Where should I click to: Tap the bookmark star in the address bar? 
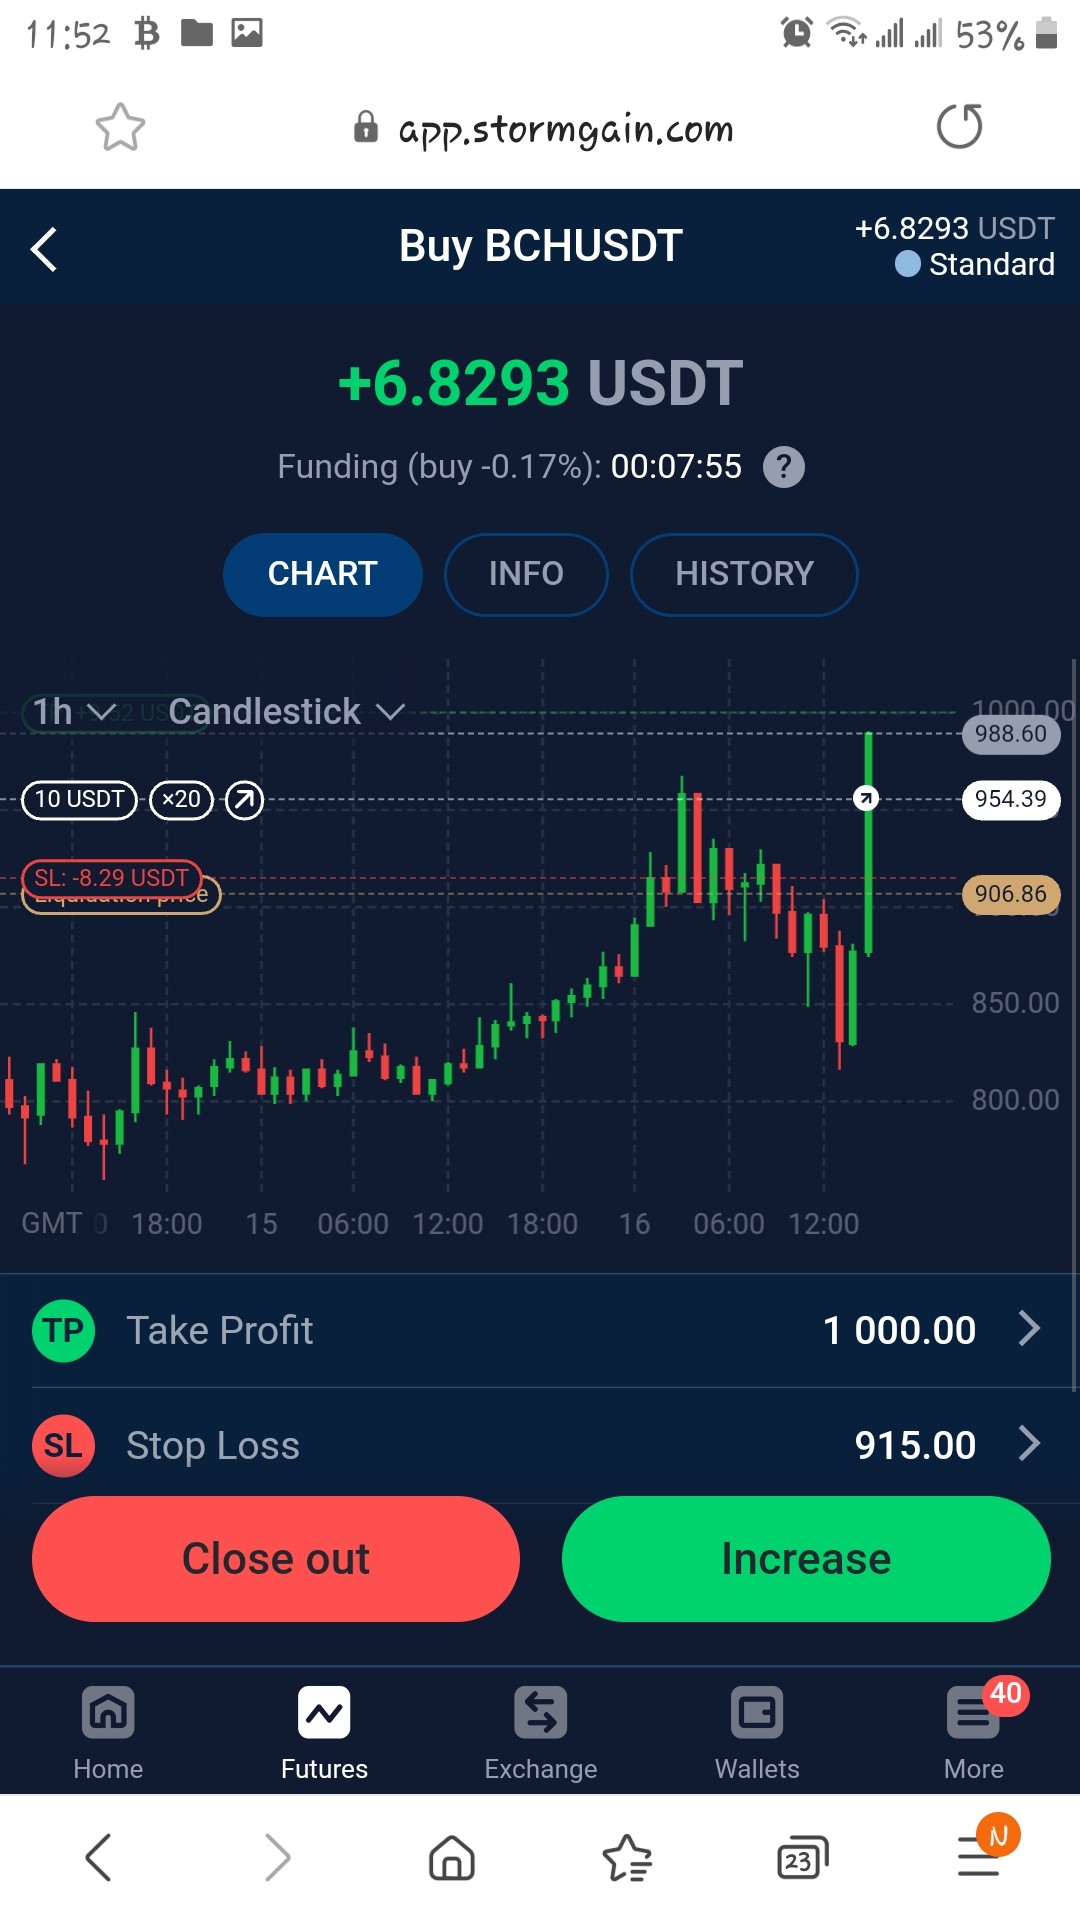coord(120,127)
